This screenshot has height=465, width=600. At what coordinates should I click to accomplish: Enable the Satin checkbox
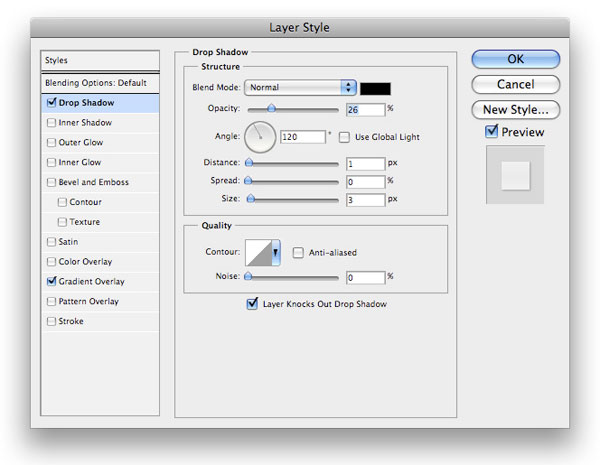click(x=51, y=242)
